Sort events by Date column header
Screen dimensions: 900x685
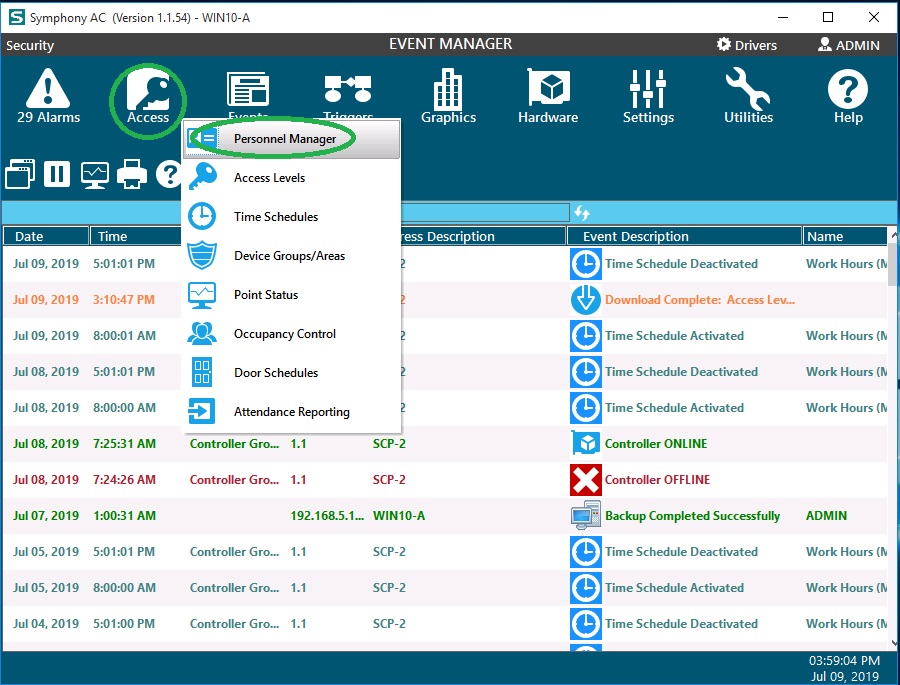tap(46, 236)
